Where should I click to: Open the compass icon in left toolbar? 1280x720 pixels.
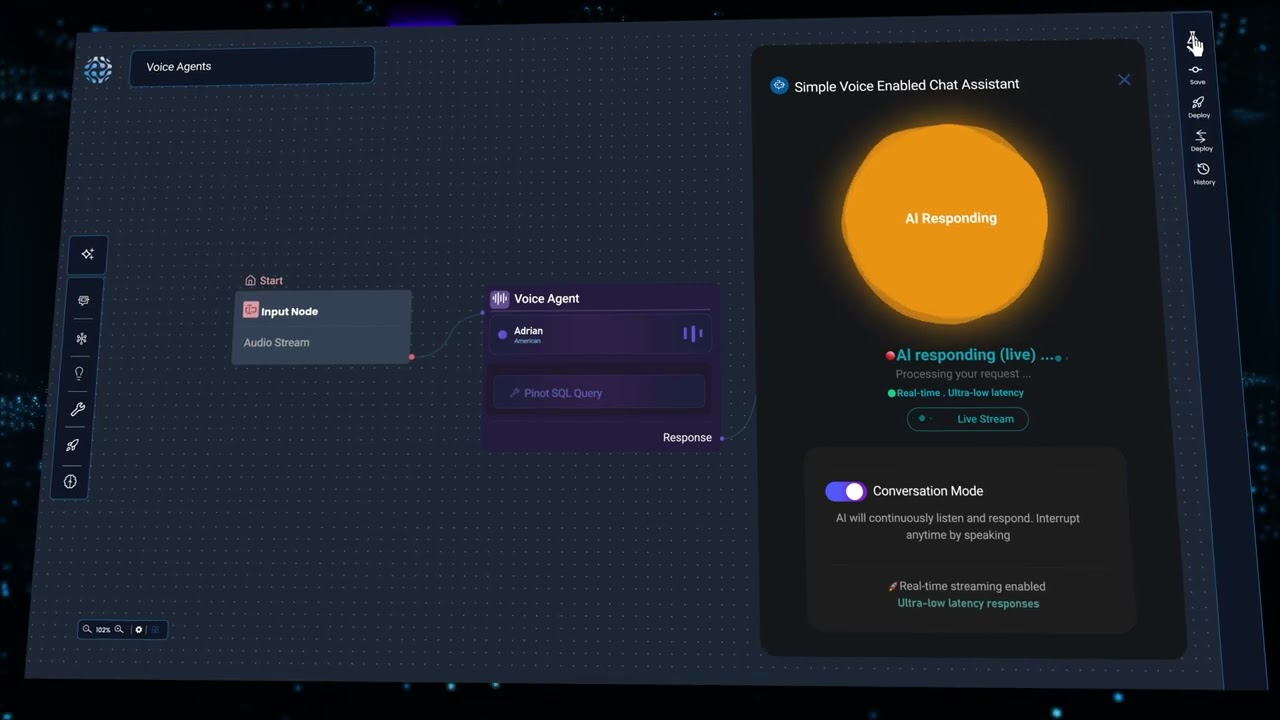click(70, 481)
